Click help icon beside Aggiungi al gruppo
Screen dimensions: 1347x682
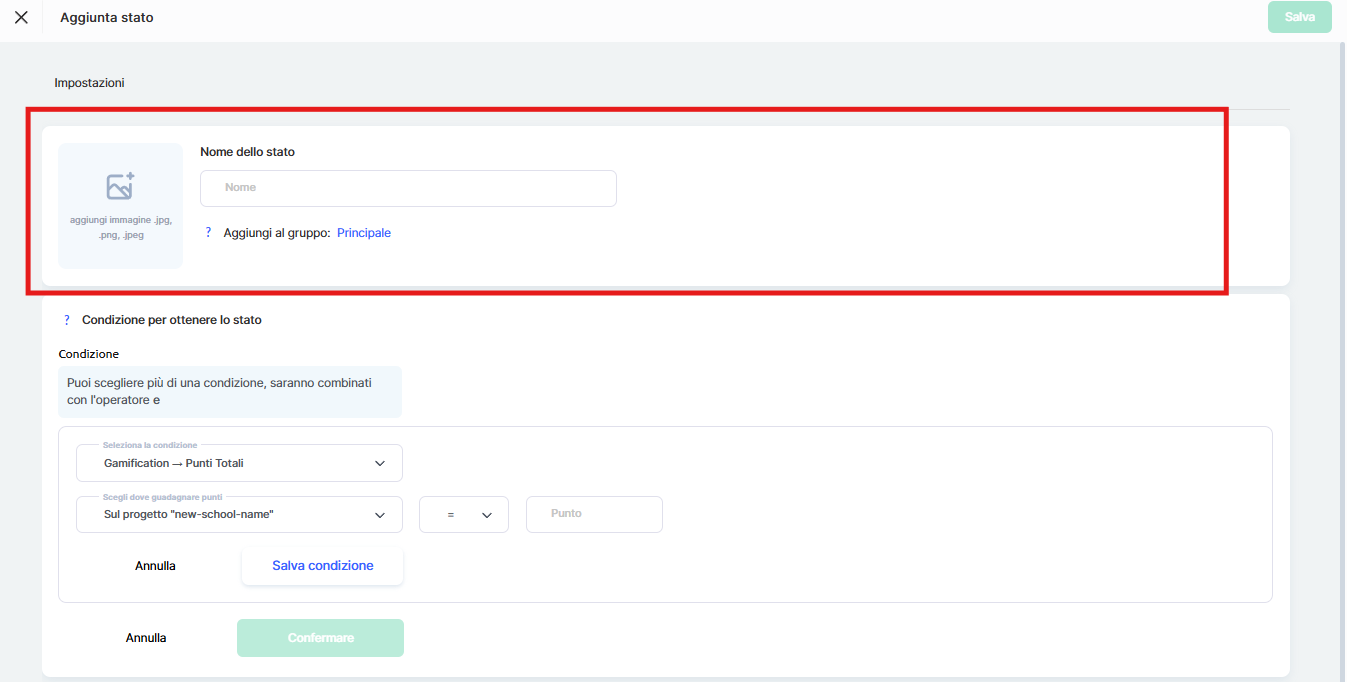208,233
